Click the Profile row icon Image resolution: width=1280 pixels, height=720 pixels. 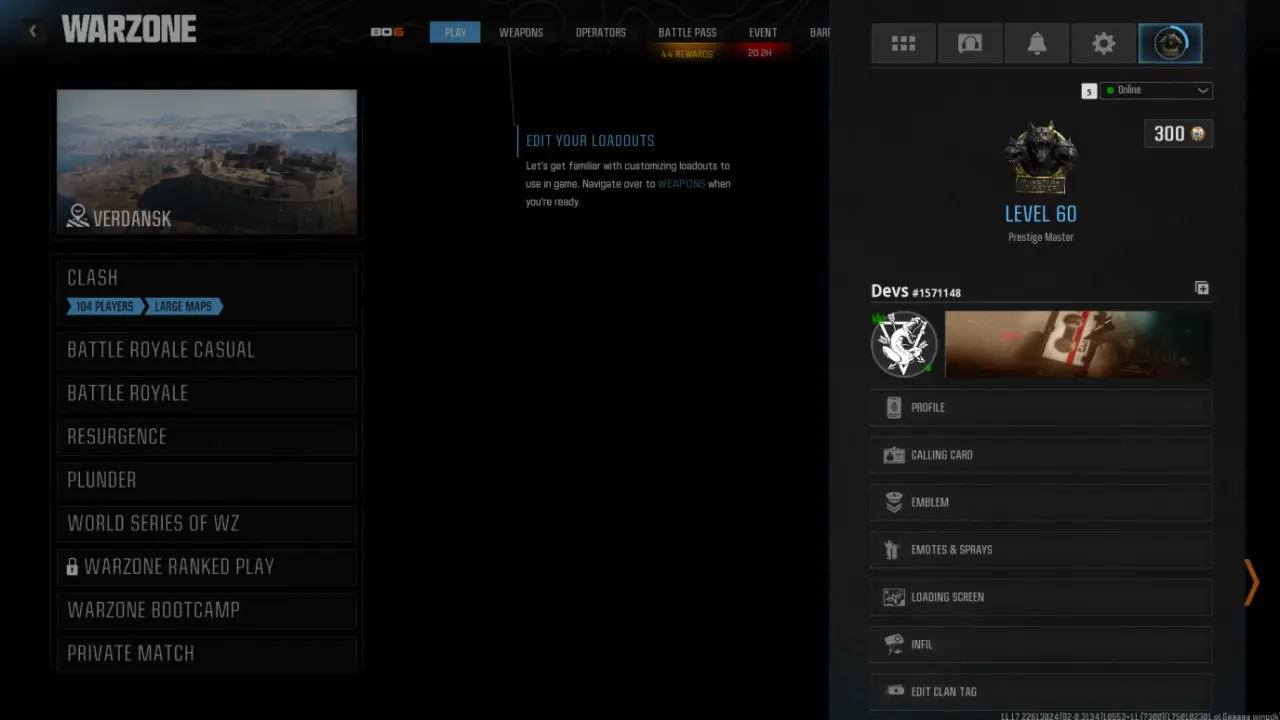click(894, 407)
